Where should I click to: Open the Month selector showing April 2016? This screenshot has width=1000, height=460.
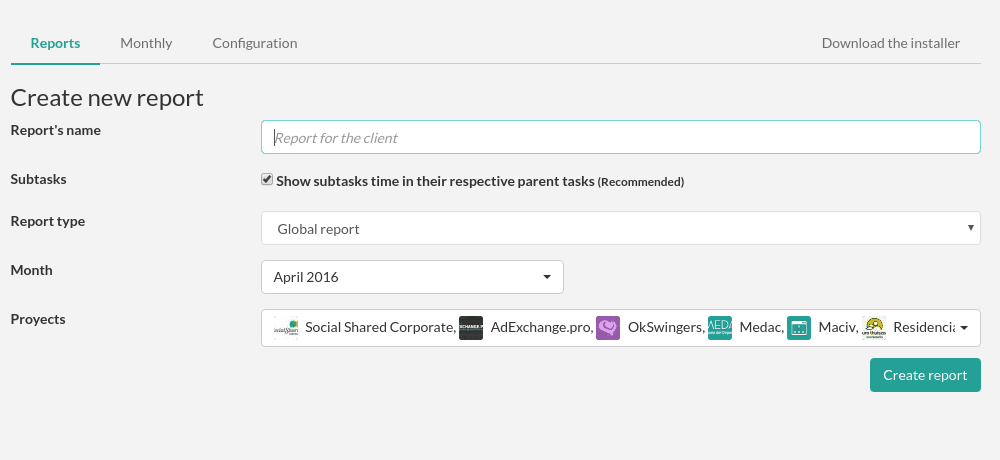click(412, 277)
